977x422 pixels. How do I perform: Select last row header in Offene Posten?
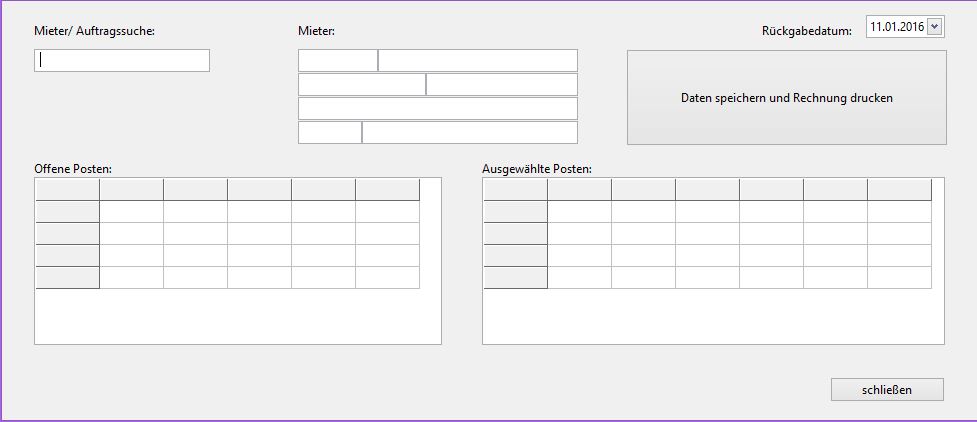pos(67,277)
